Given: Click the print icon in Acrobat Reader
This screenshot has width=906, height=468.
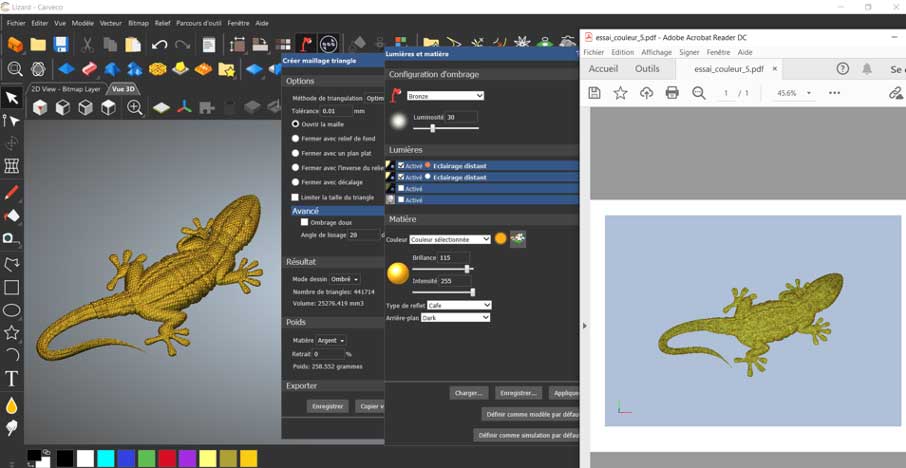Looking at the screenshot, I should [672, 93].
